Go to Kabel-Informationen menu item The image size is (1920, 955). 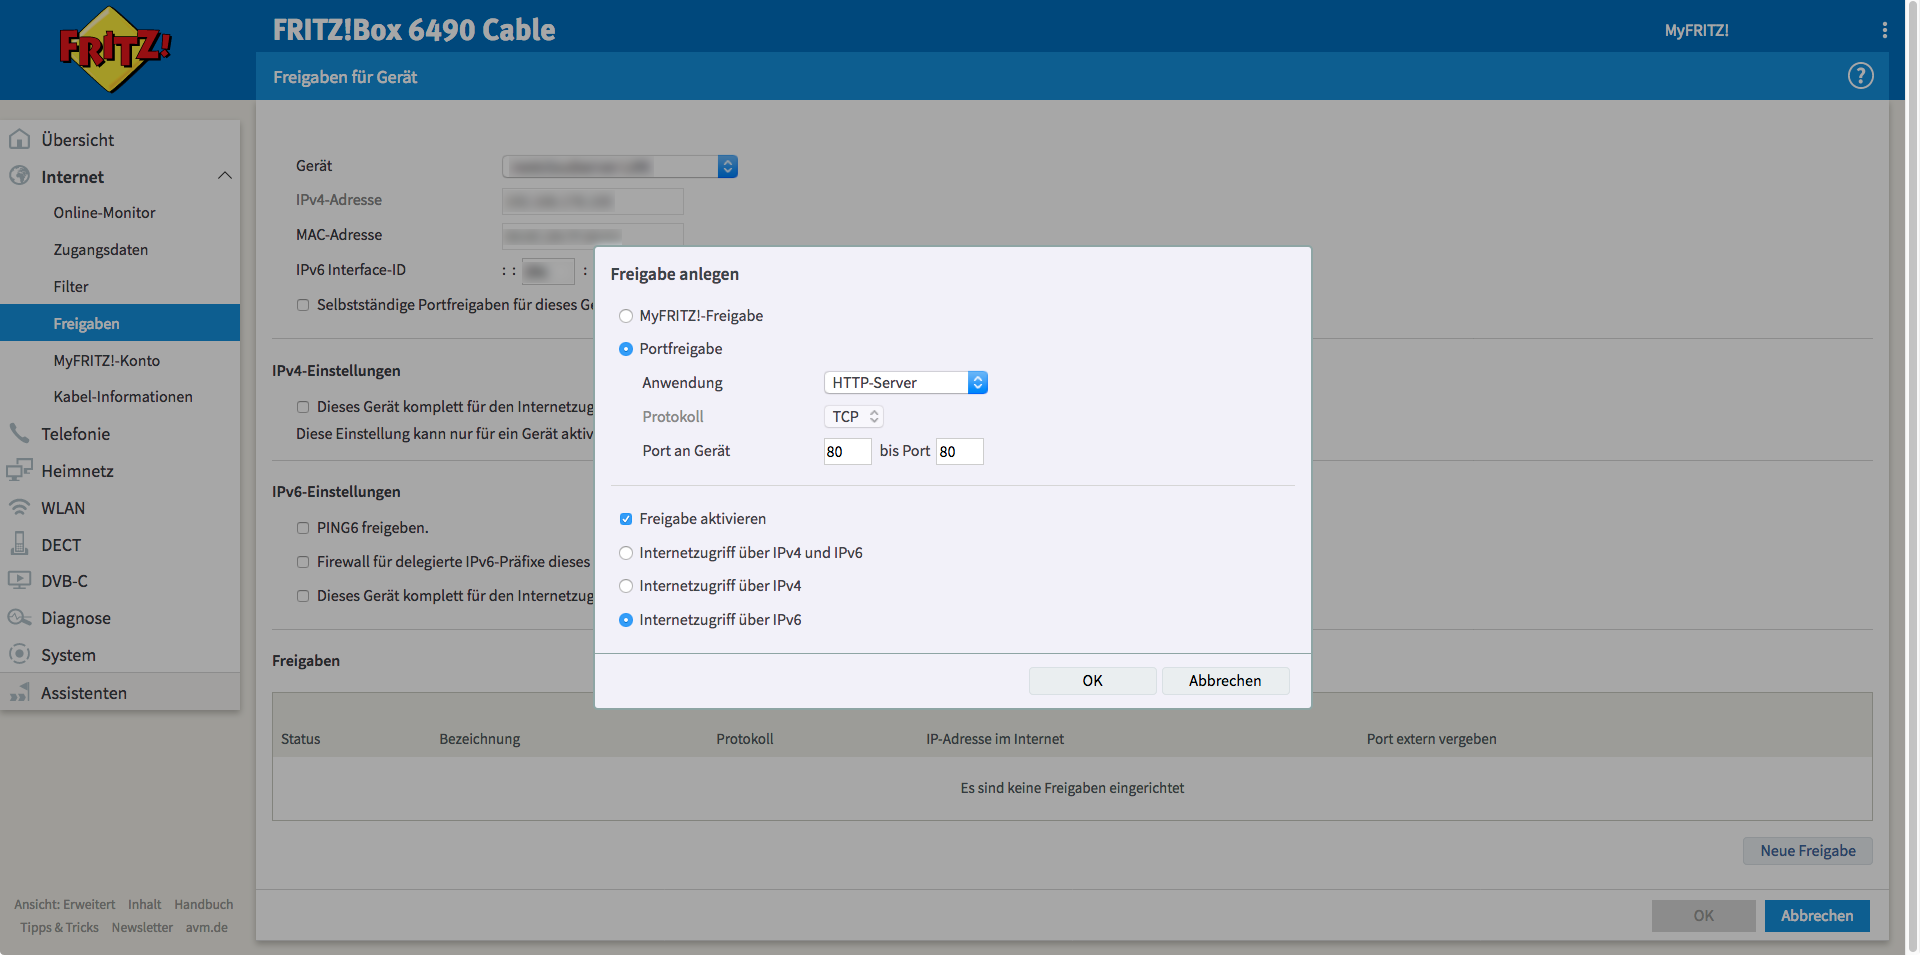(x=122, y=397)
